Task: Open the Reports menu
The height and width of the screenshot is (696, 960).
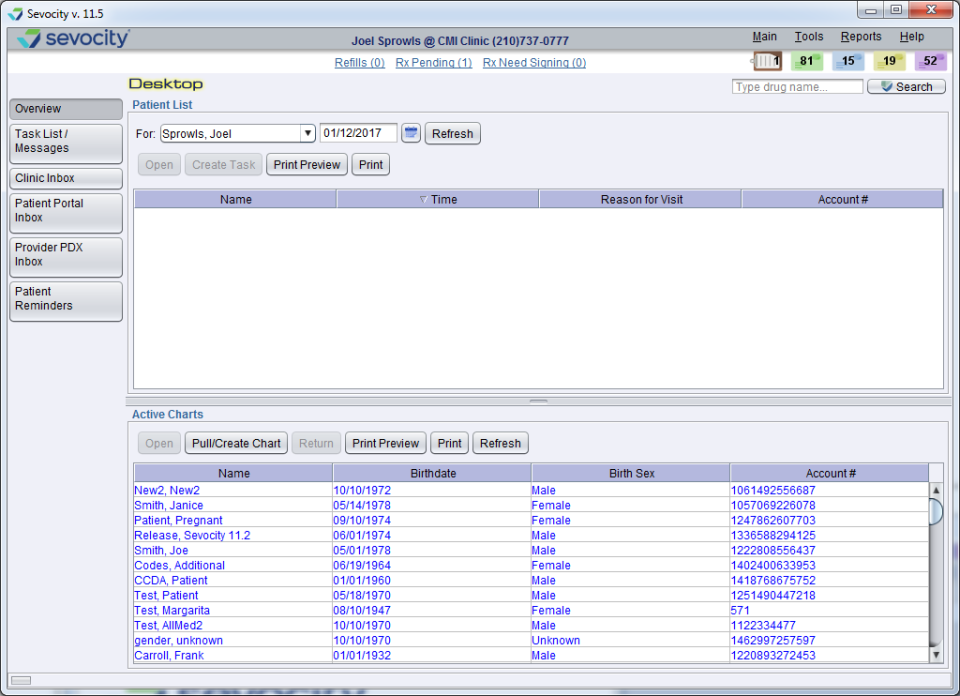Action: [861, 36]
